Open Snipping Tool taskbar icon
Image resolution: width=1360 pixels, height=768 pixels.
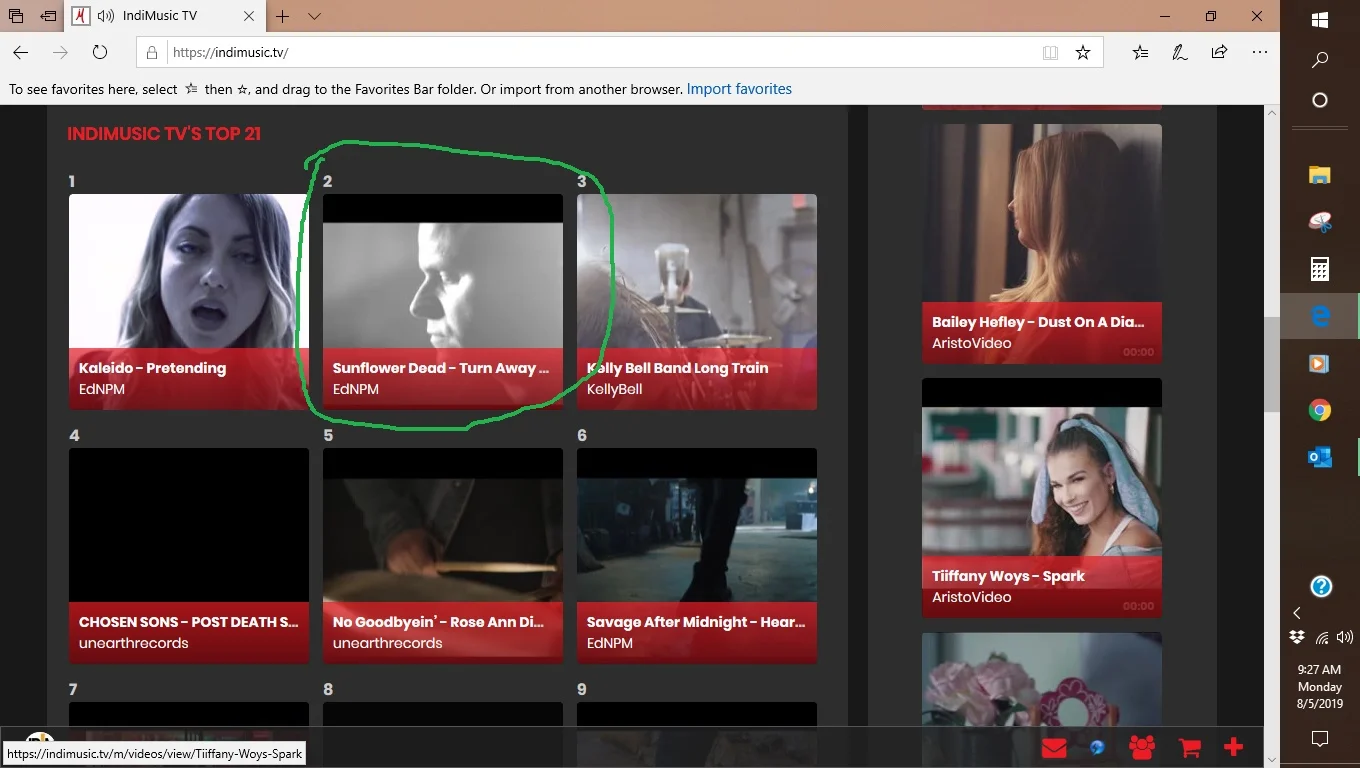1320,222
